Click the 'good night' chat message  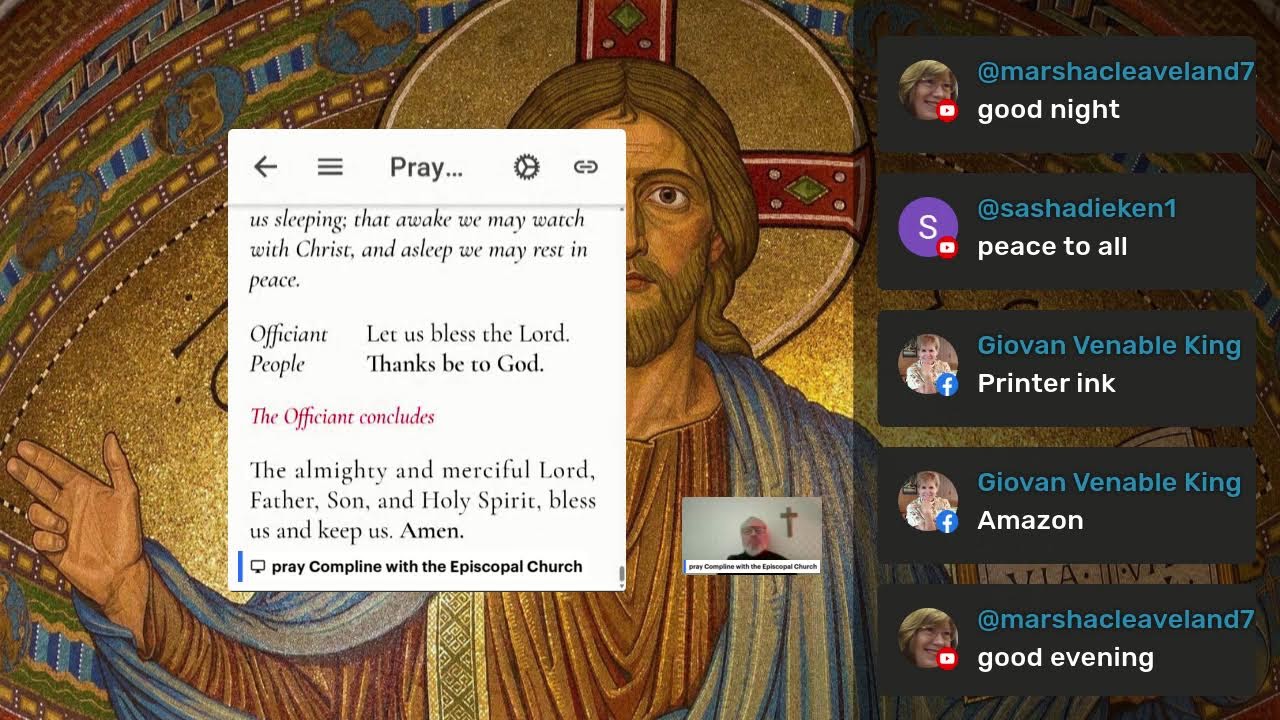coord(1048,109)
